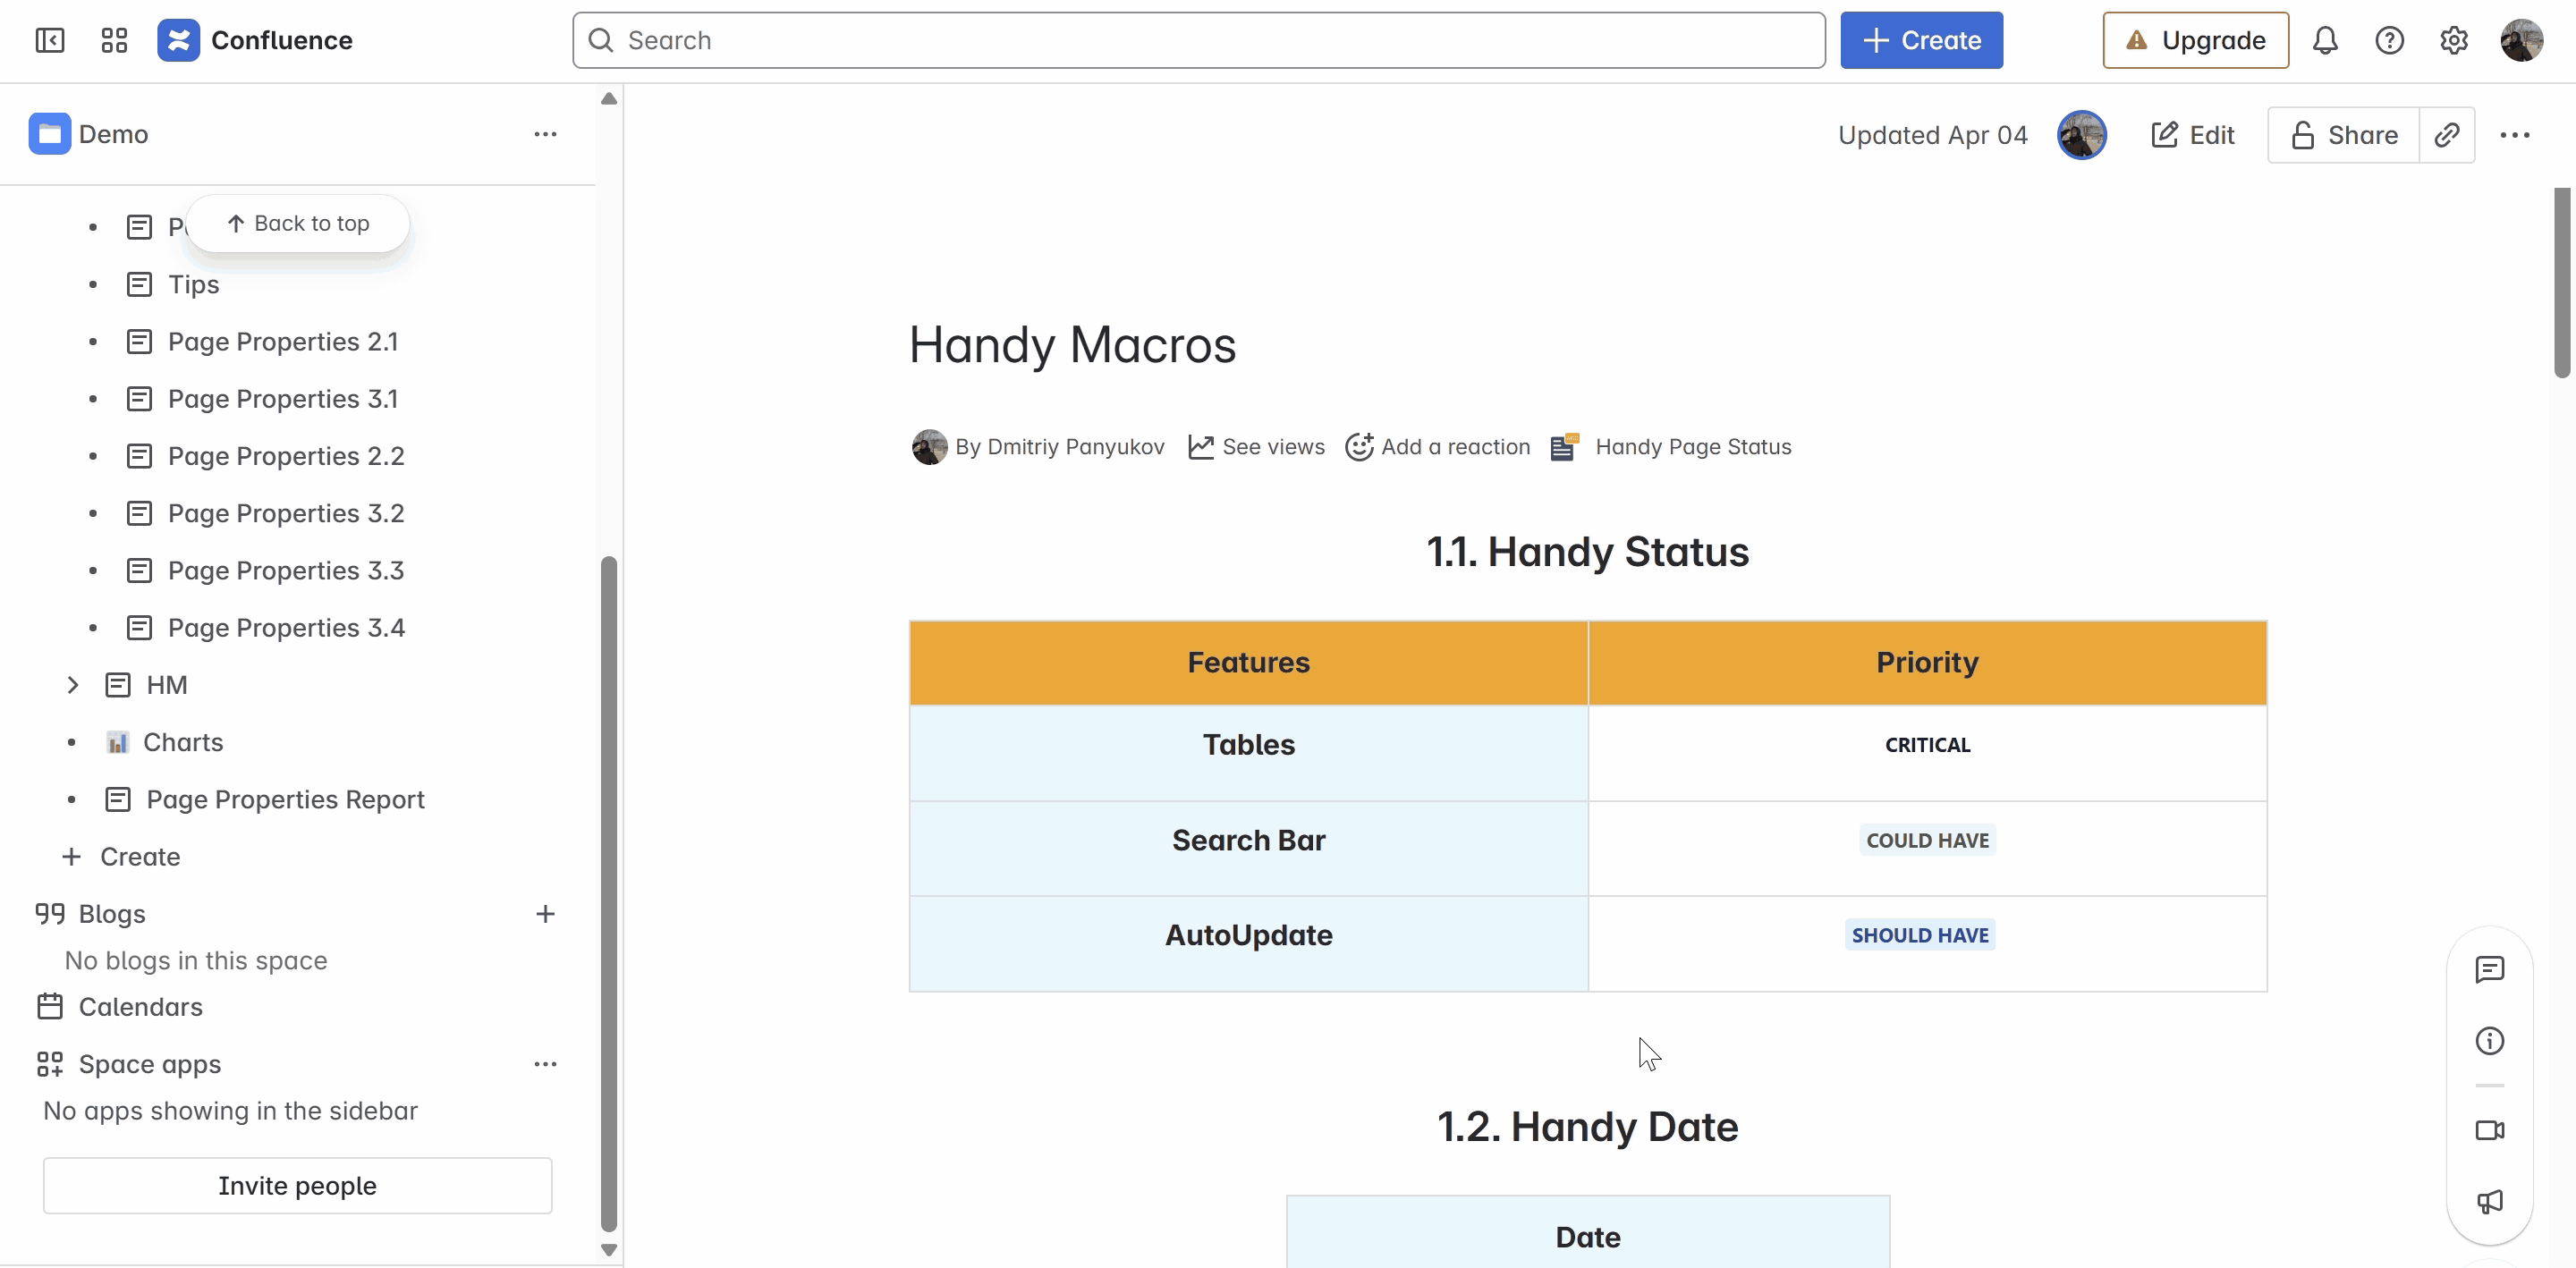The image size is (2576, 1268).
Task: Open the Charts page in sidebar
Action: (x=182, y=742)
